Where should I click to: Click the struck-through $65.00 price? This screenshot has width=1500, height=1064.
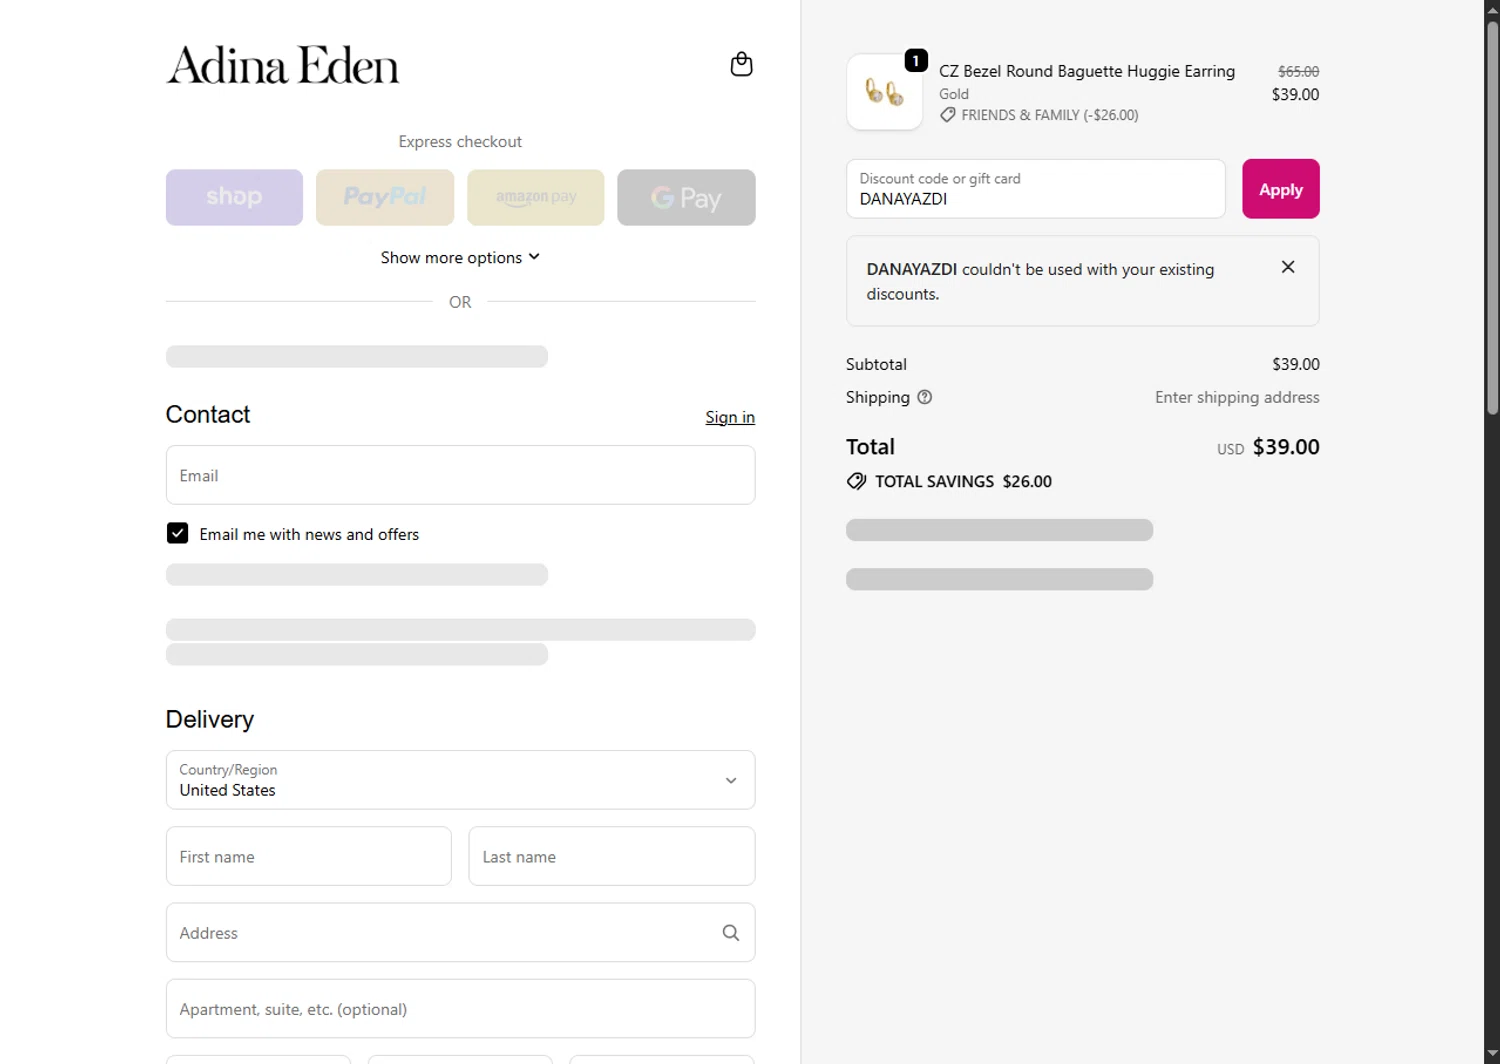(x=1298, y=71)
